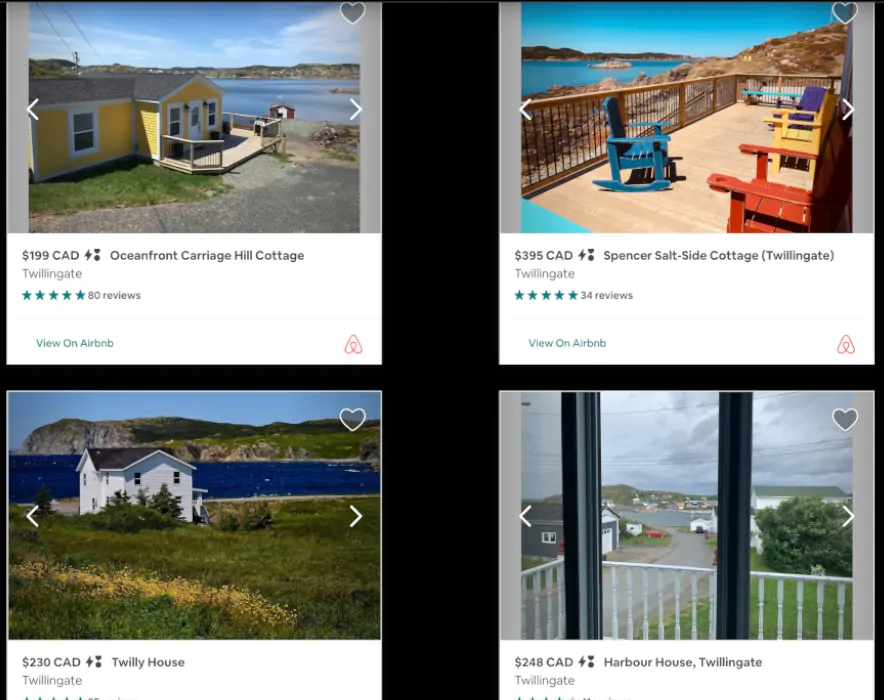Click Airbnb logo on Spencer Salt-Side card

tap(846, 344)
